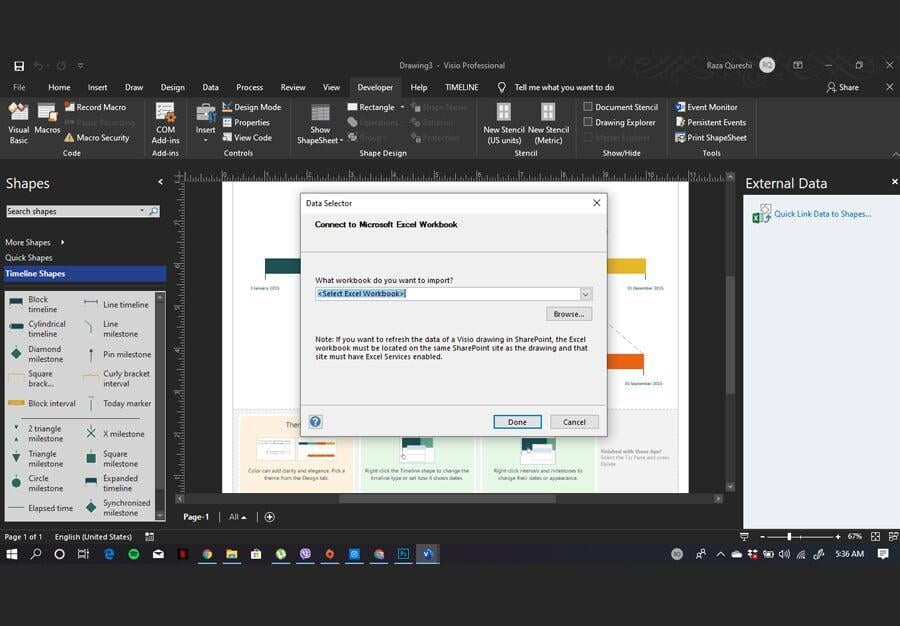
Task: Open the Rectangle tool dropdown arrow
Action: click(402, 107)
